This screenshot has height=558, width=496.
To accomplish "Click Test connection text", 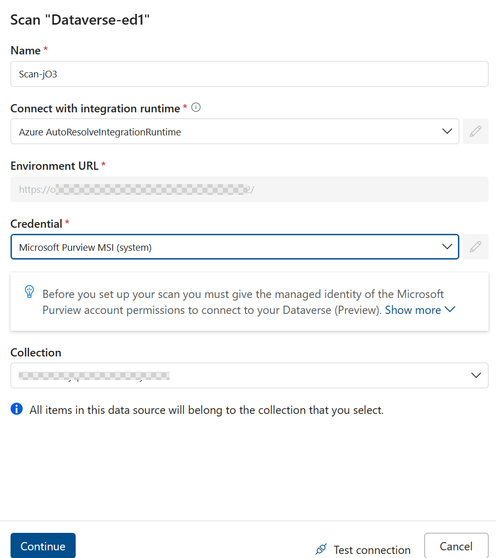I will click(372, 550).
